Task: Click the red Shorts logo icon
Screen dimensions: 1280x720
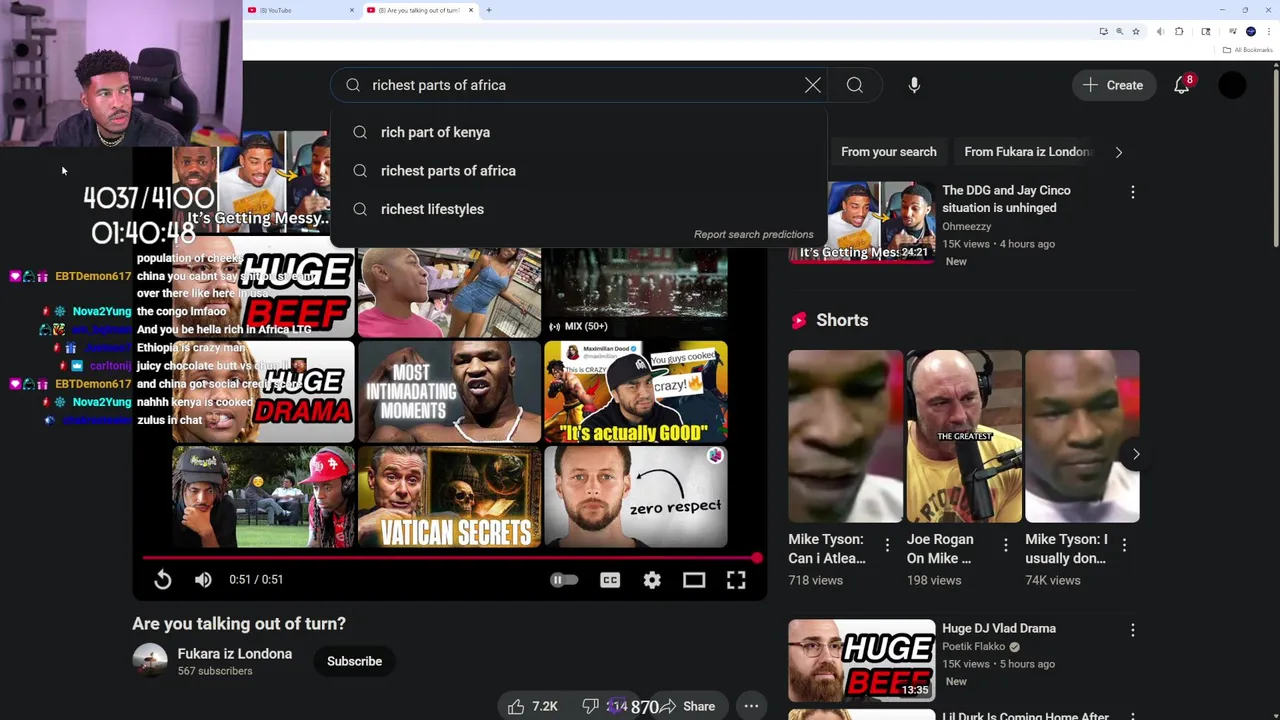Action: coord(799,320)
